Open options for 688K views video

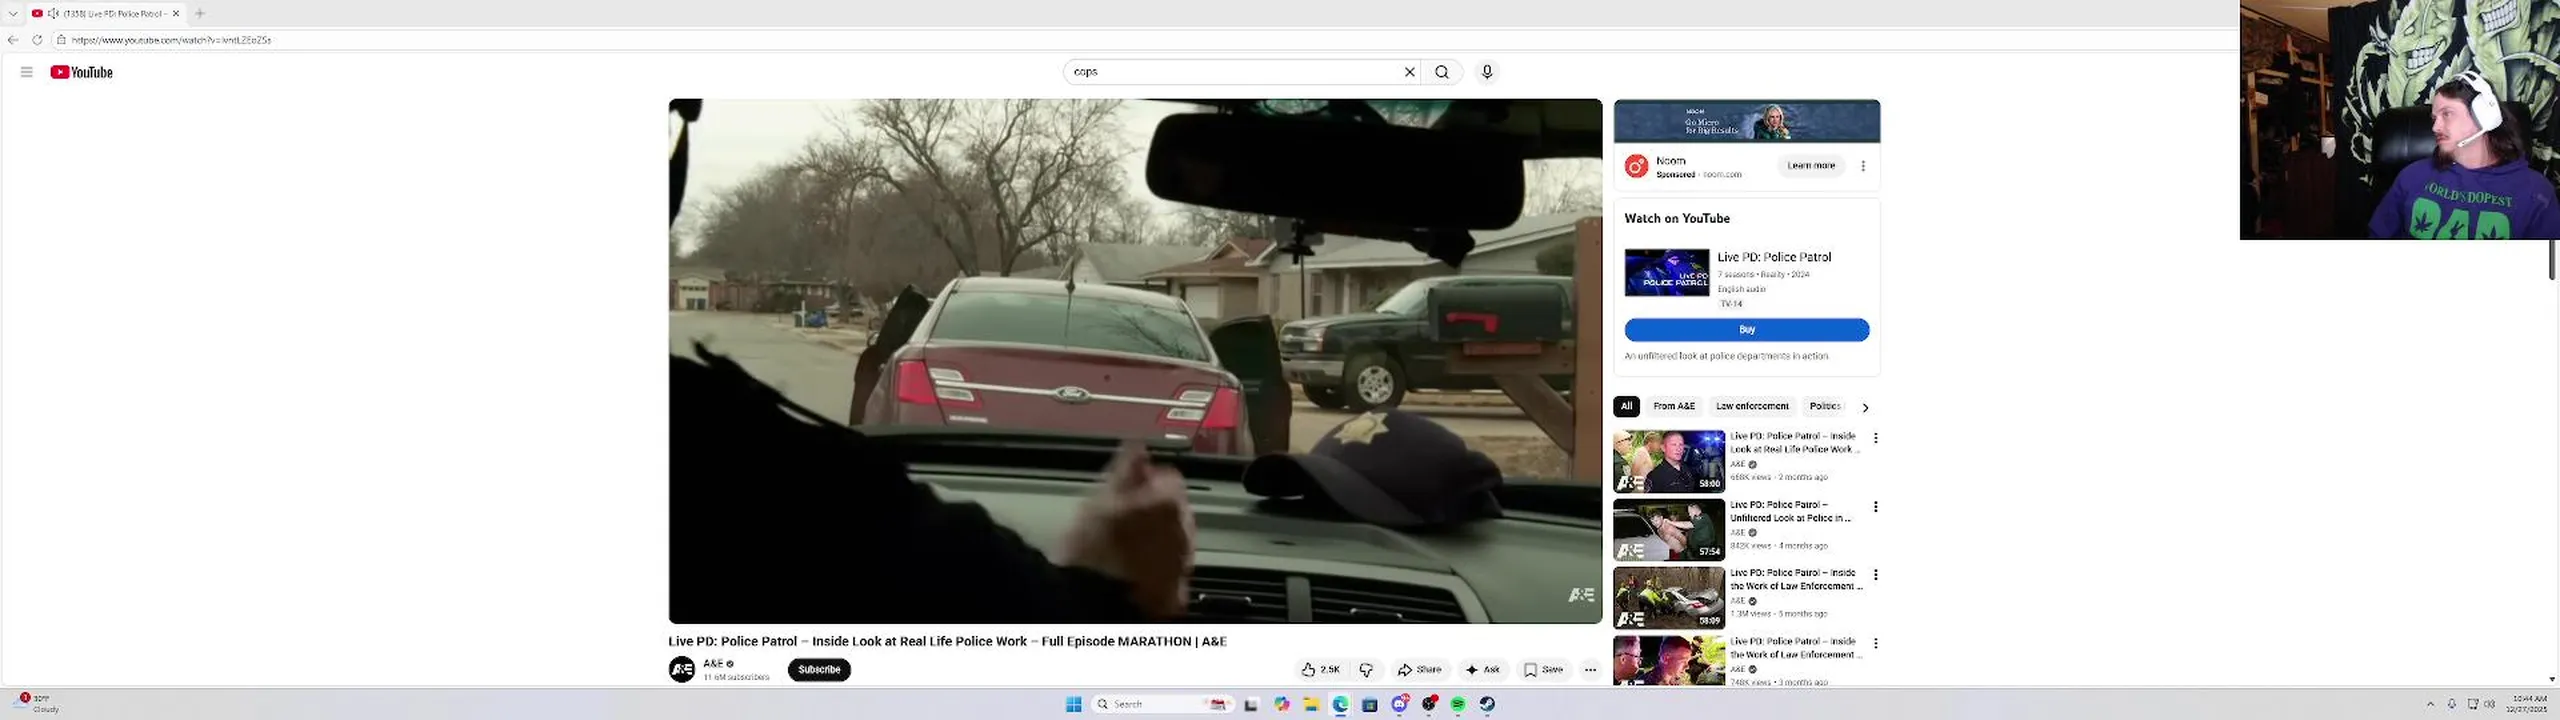[x=1875, y=438]
